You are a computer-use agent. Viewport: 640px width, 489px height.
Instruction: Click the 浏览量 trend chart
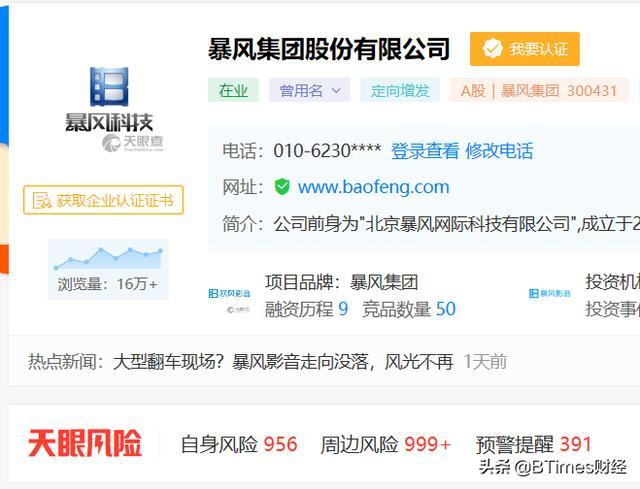click(x=108, y=258)
